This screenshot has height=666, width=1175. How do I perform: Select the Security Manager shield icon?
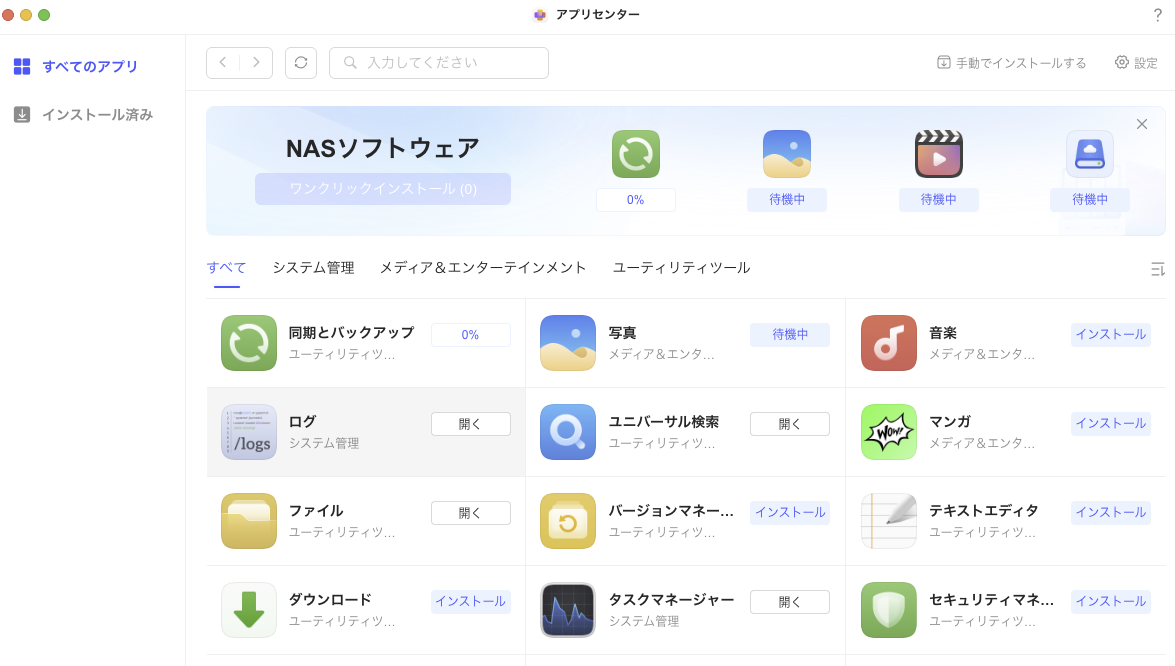click(x=888, y=610)
